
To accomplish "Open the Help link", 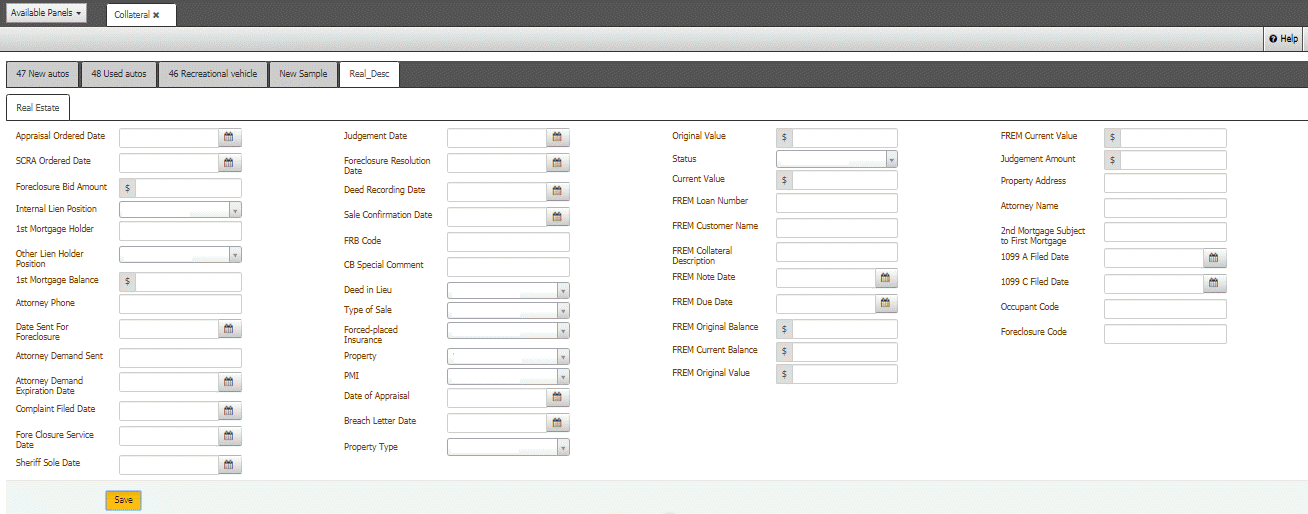I will point(1283,39).
